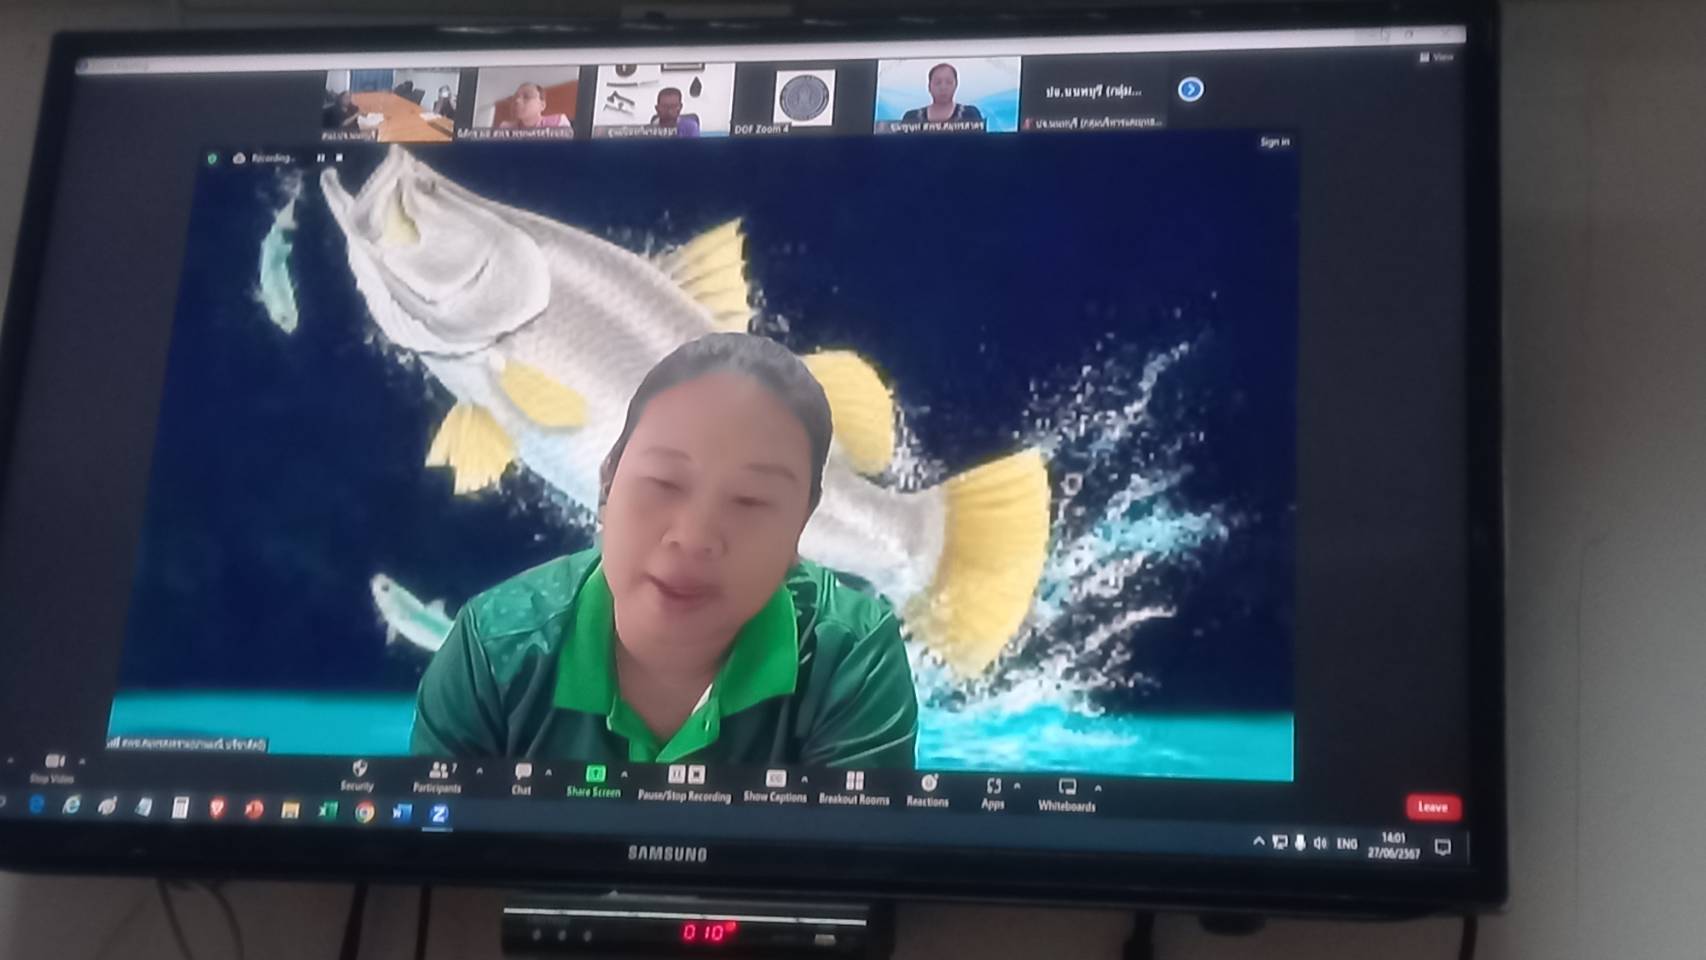Leave the meeting with red Leave button
1706x960 pixels.
tap(1433, 806)
